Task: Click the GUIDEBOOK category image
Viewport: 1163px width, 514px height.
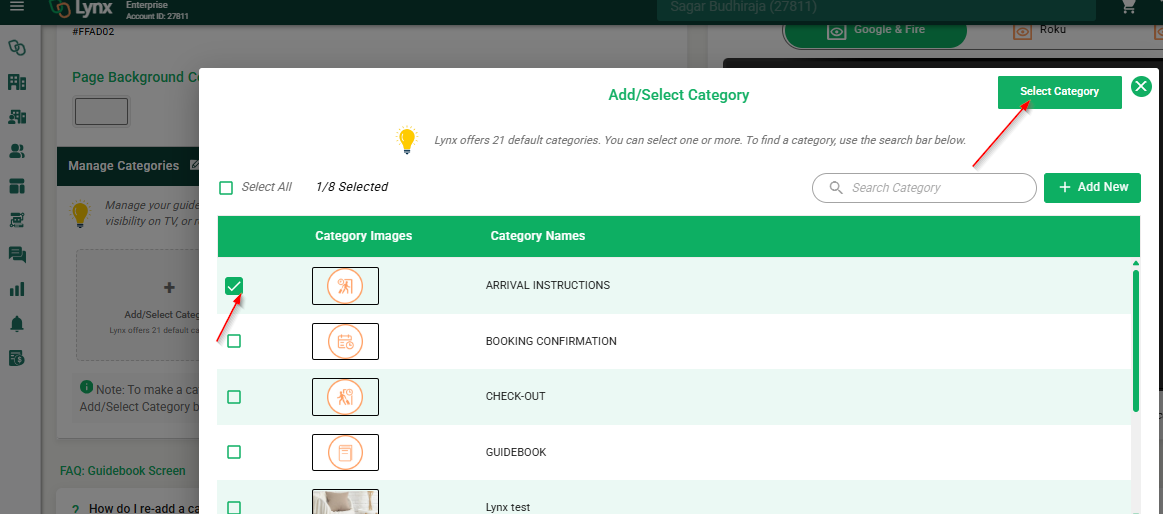Action: pyautogui.click(x=346, y=452)
